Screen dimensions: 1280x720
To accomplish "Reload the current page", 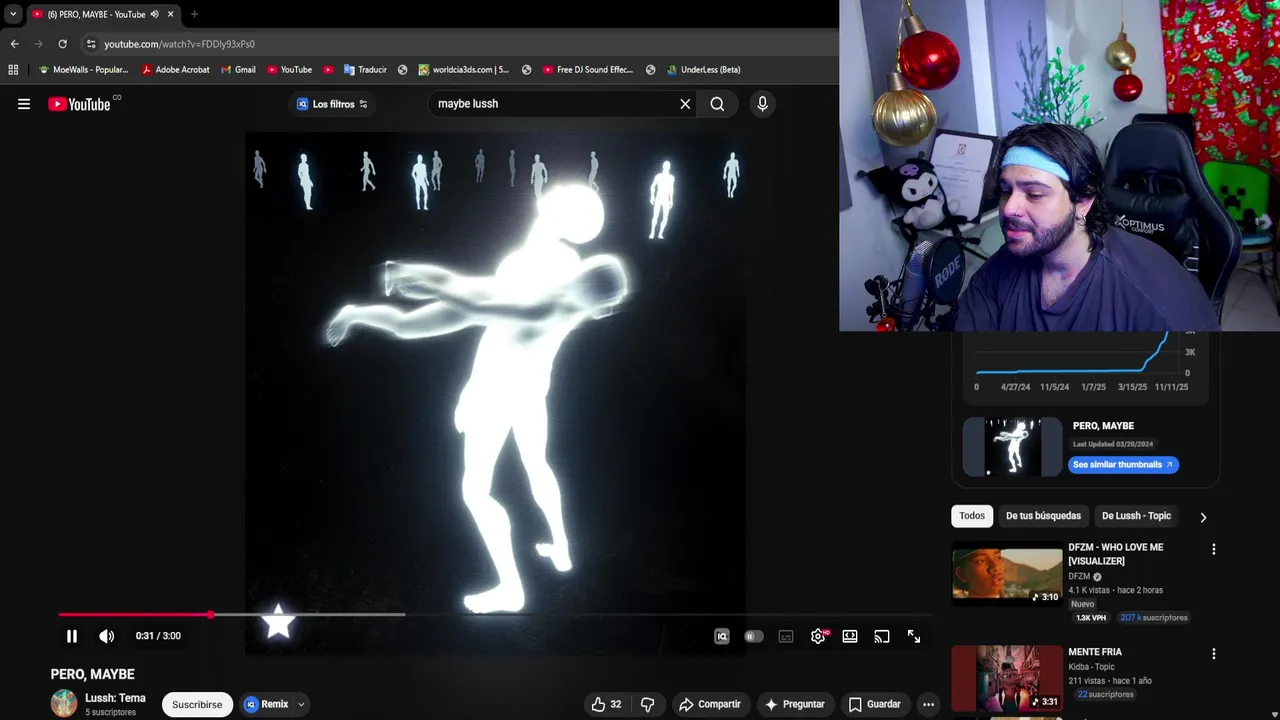I will tap(63, 44).
